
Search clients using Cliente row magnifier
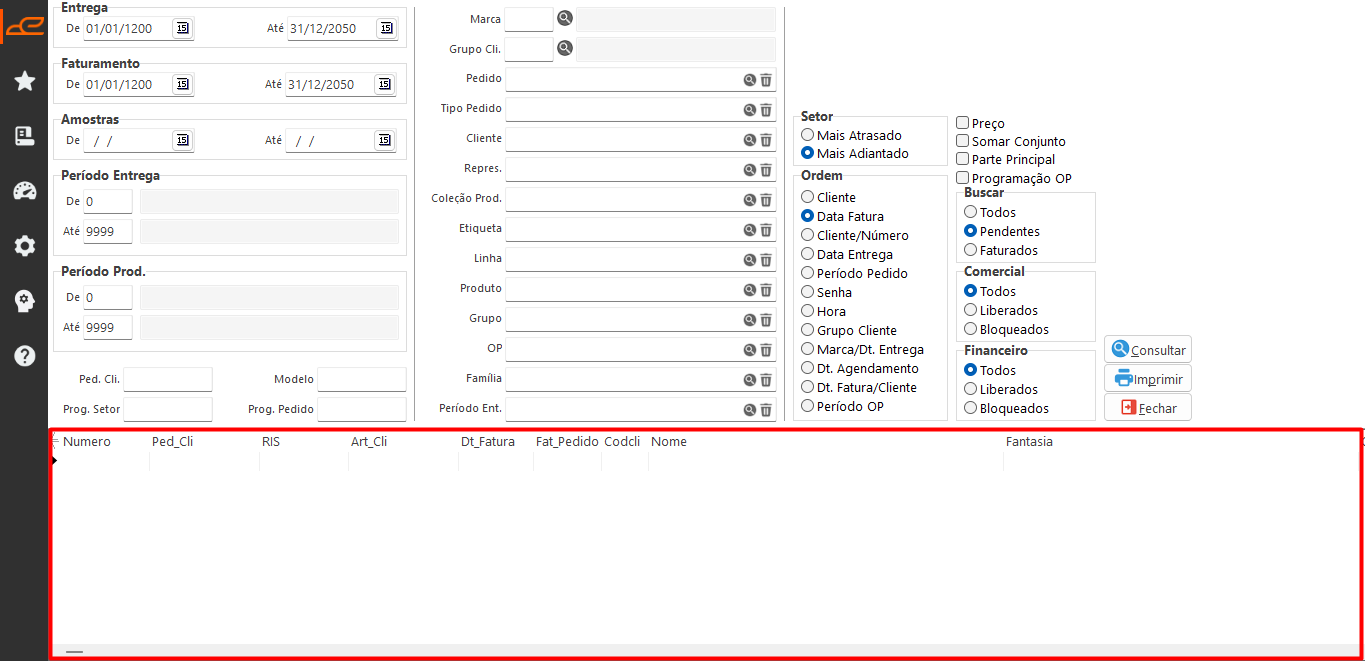tap(749, 140)
